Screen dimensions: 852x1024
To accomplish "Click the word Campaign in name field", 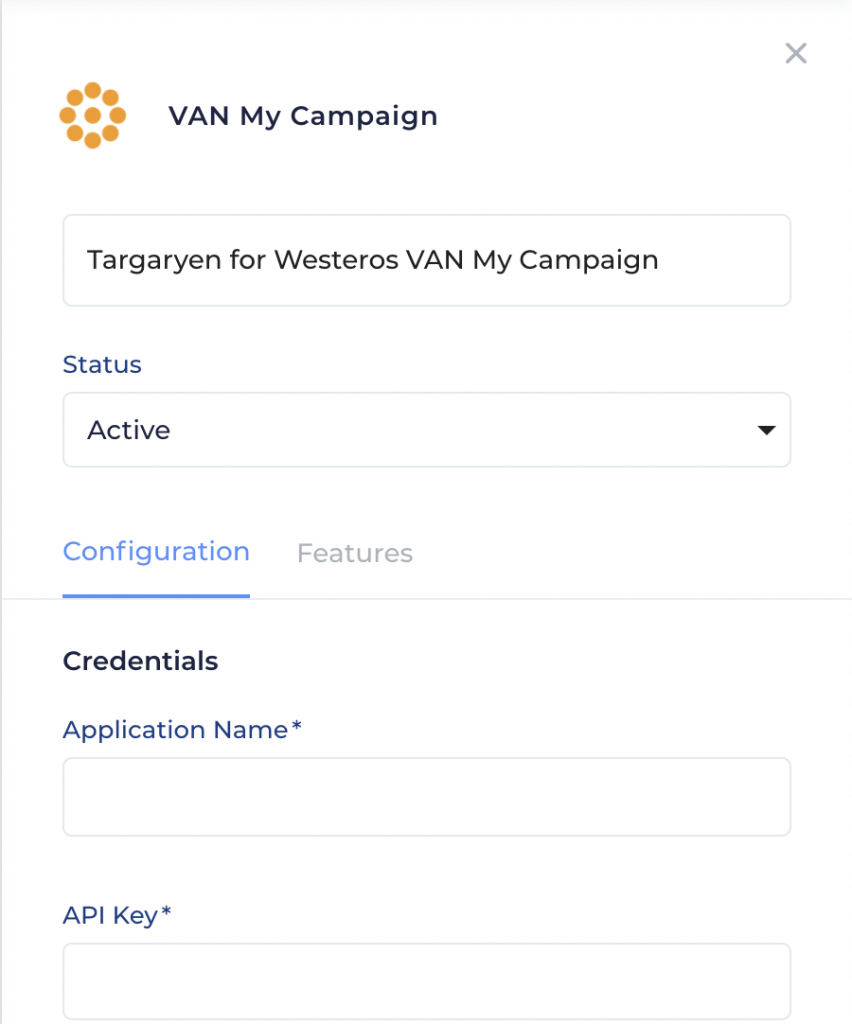I will 589,261.
